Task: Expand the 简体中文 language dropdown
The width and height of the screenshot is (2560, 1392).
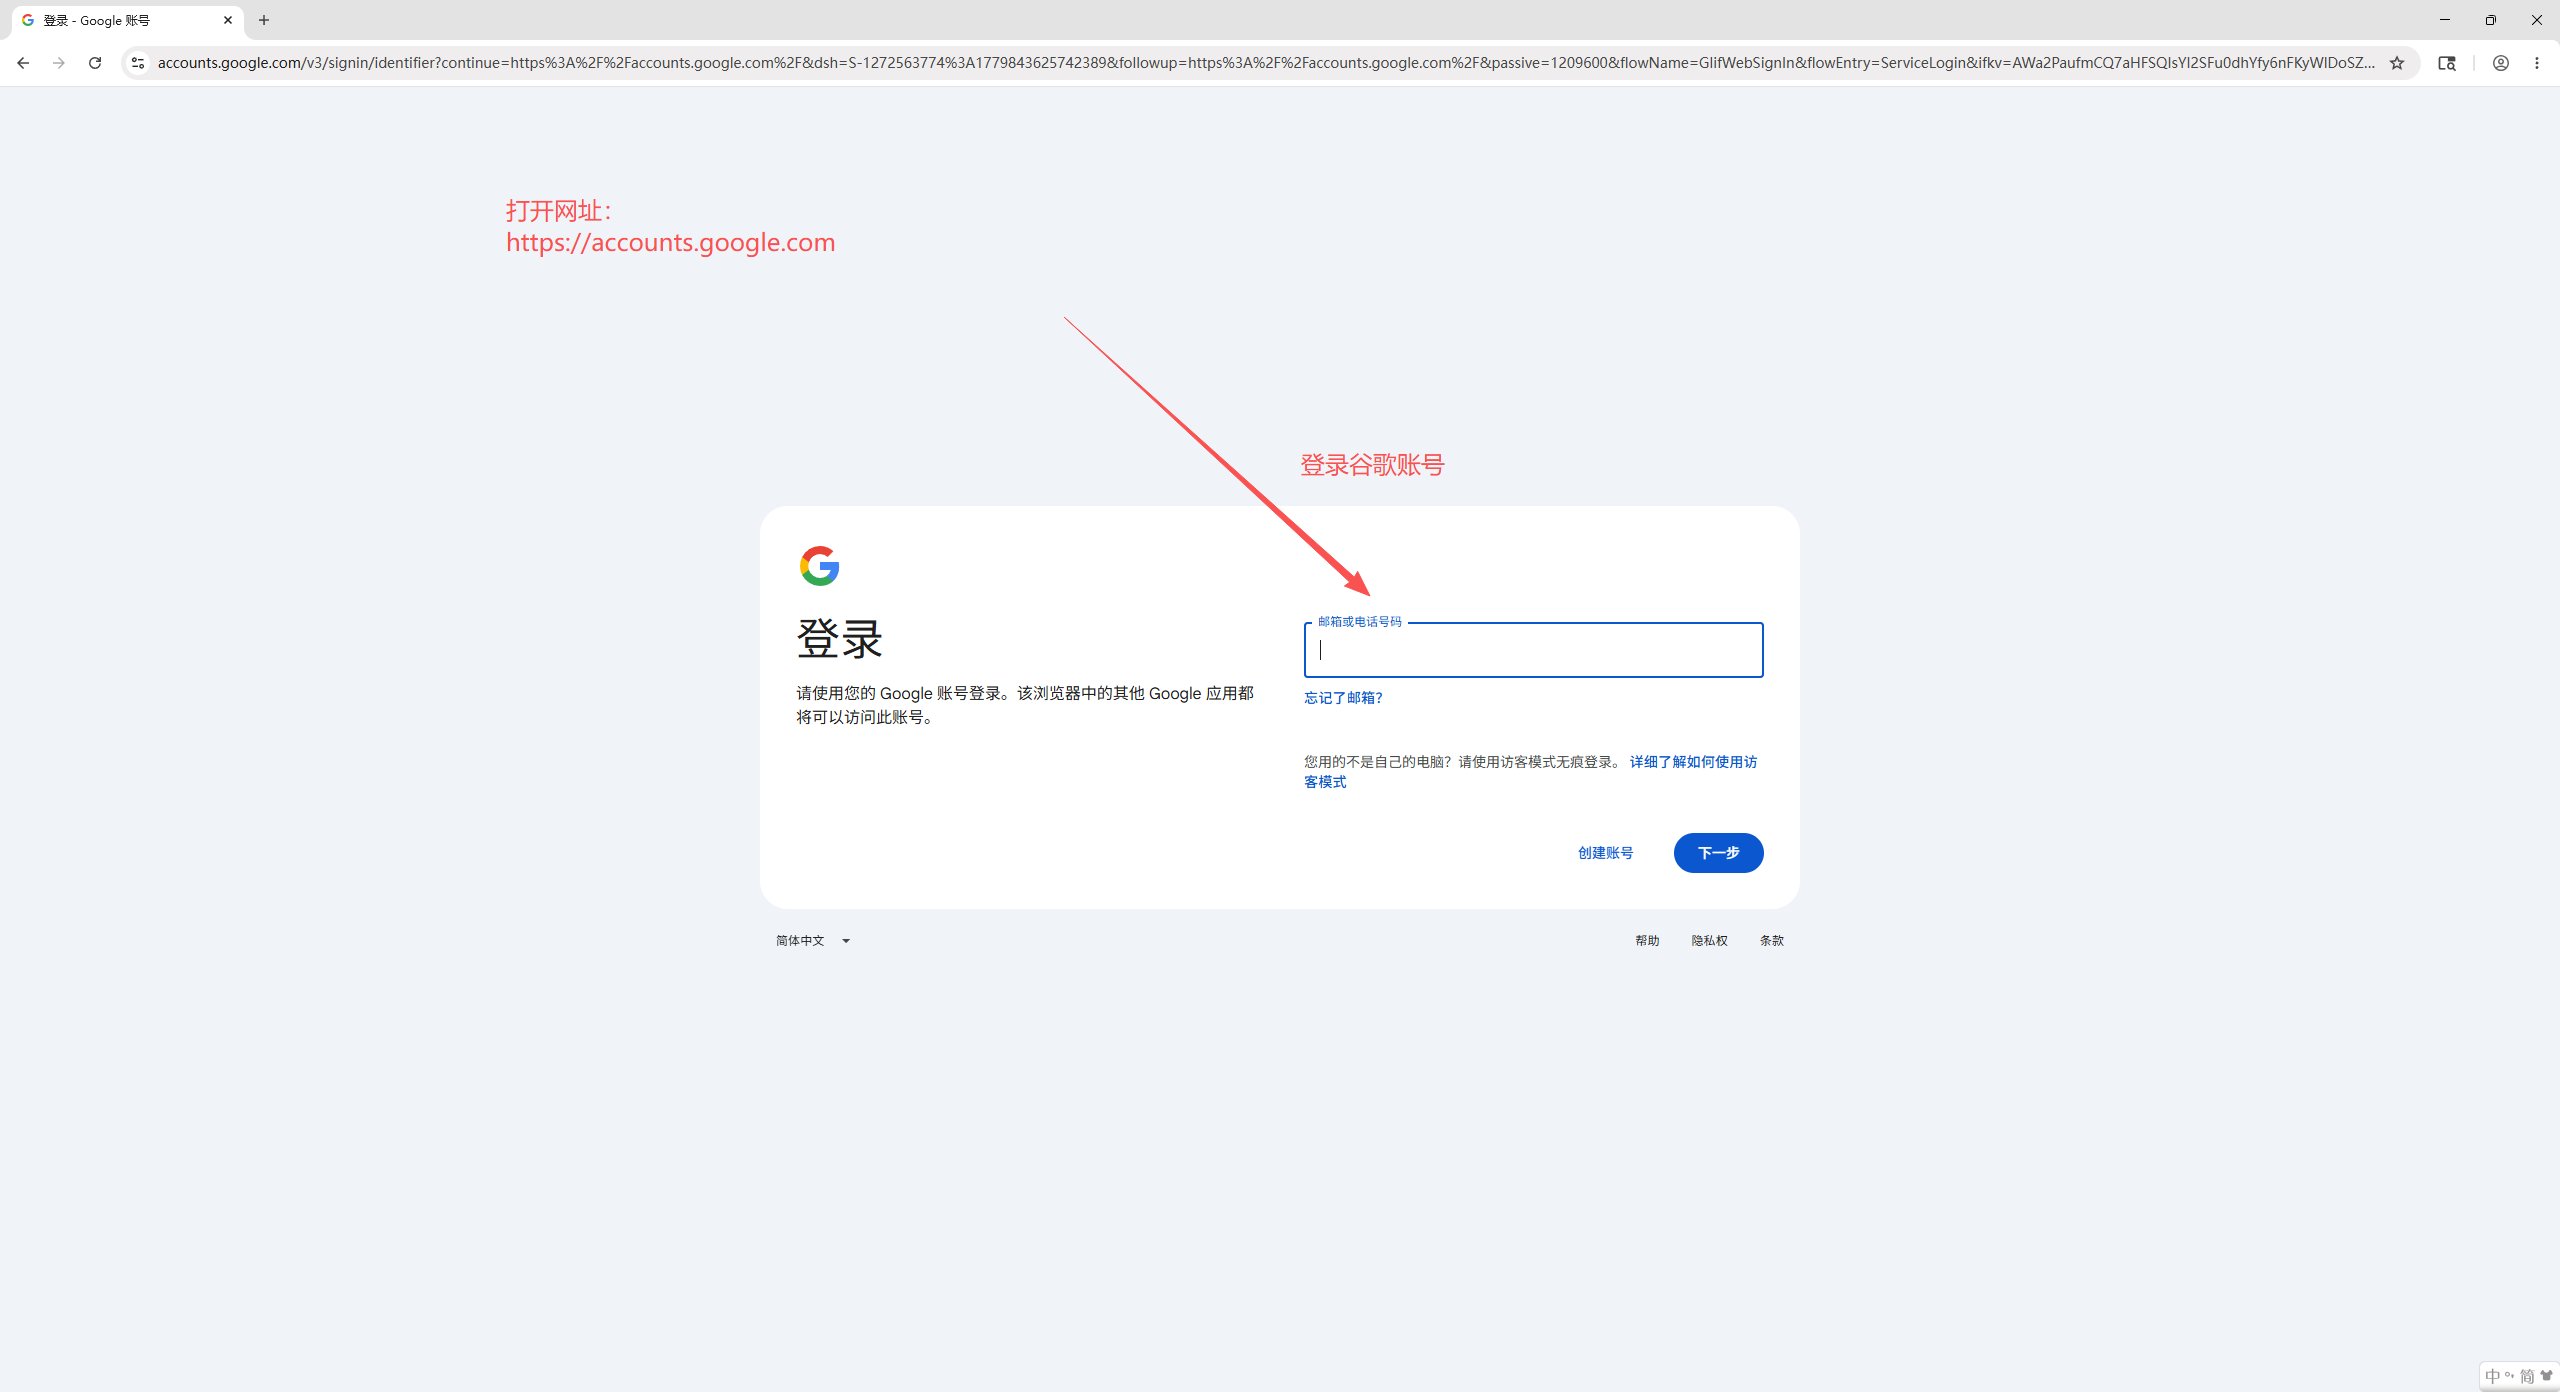Action: point(813,941)
